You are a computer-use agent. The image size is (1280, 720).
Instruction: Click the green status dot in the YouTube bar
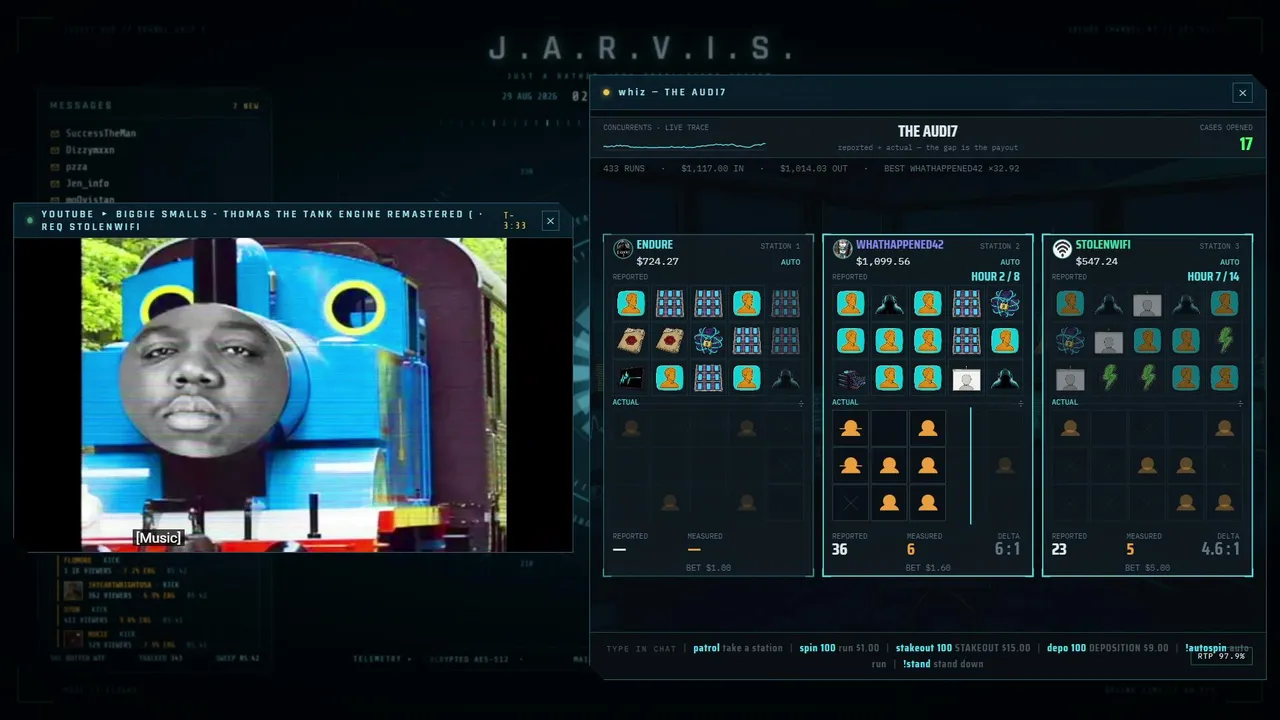tap(30, 220)
